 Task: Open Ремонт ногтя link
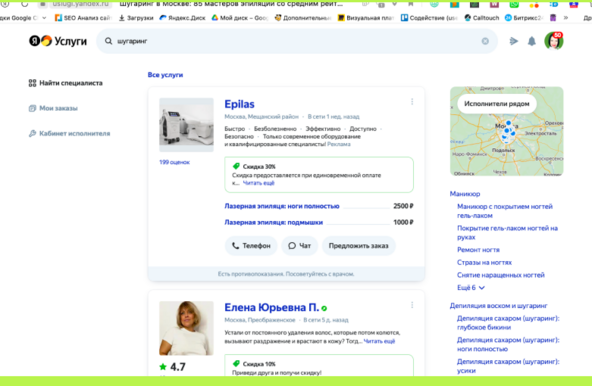pyautogui.click(x=478, y=250)
